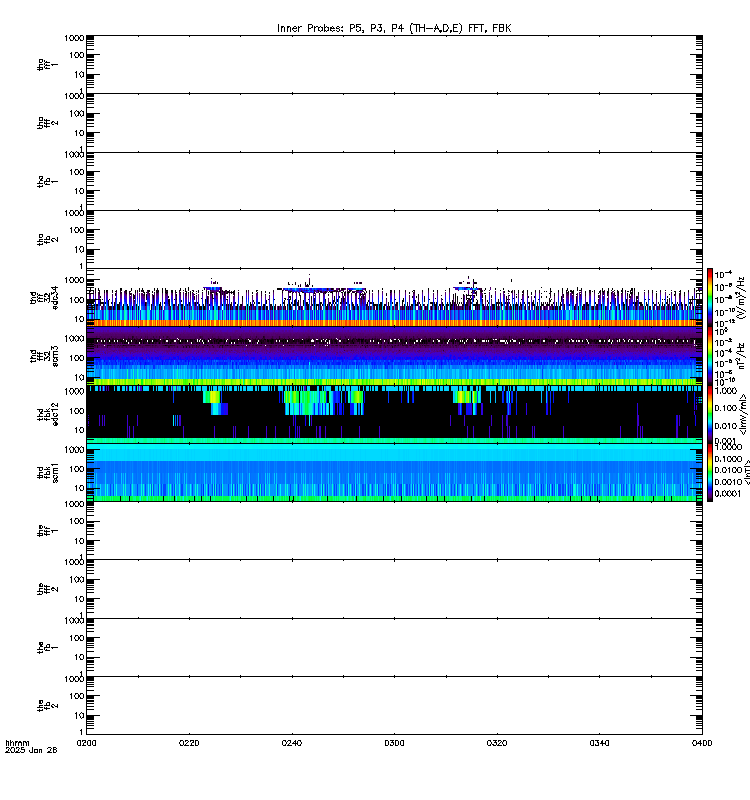The image size is (750, 800).
Task: Click the 'tha ff 1' panel axis label
Action: click(x=47, y=64)
